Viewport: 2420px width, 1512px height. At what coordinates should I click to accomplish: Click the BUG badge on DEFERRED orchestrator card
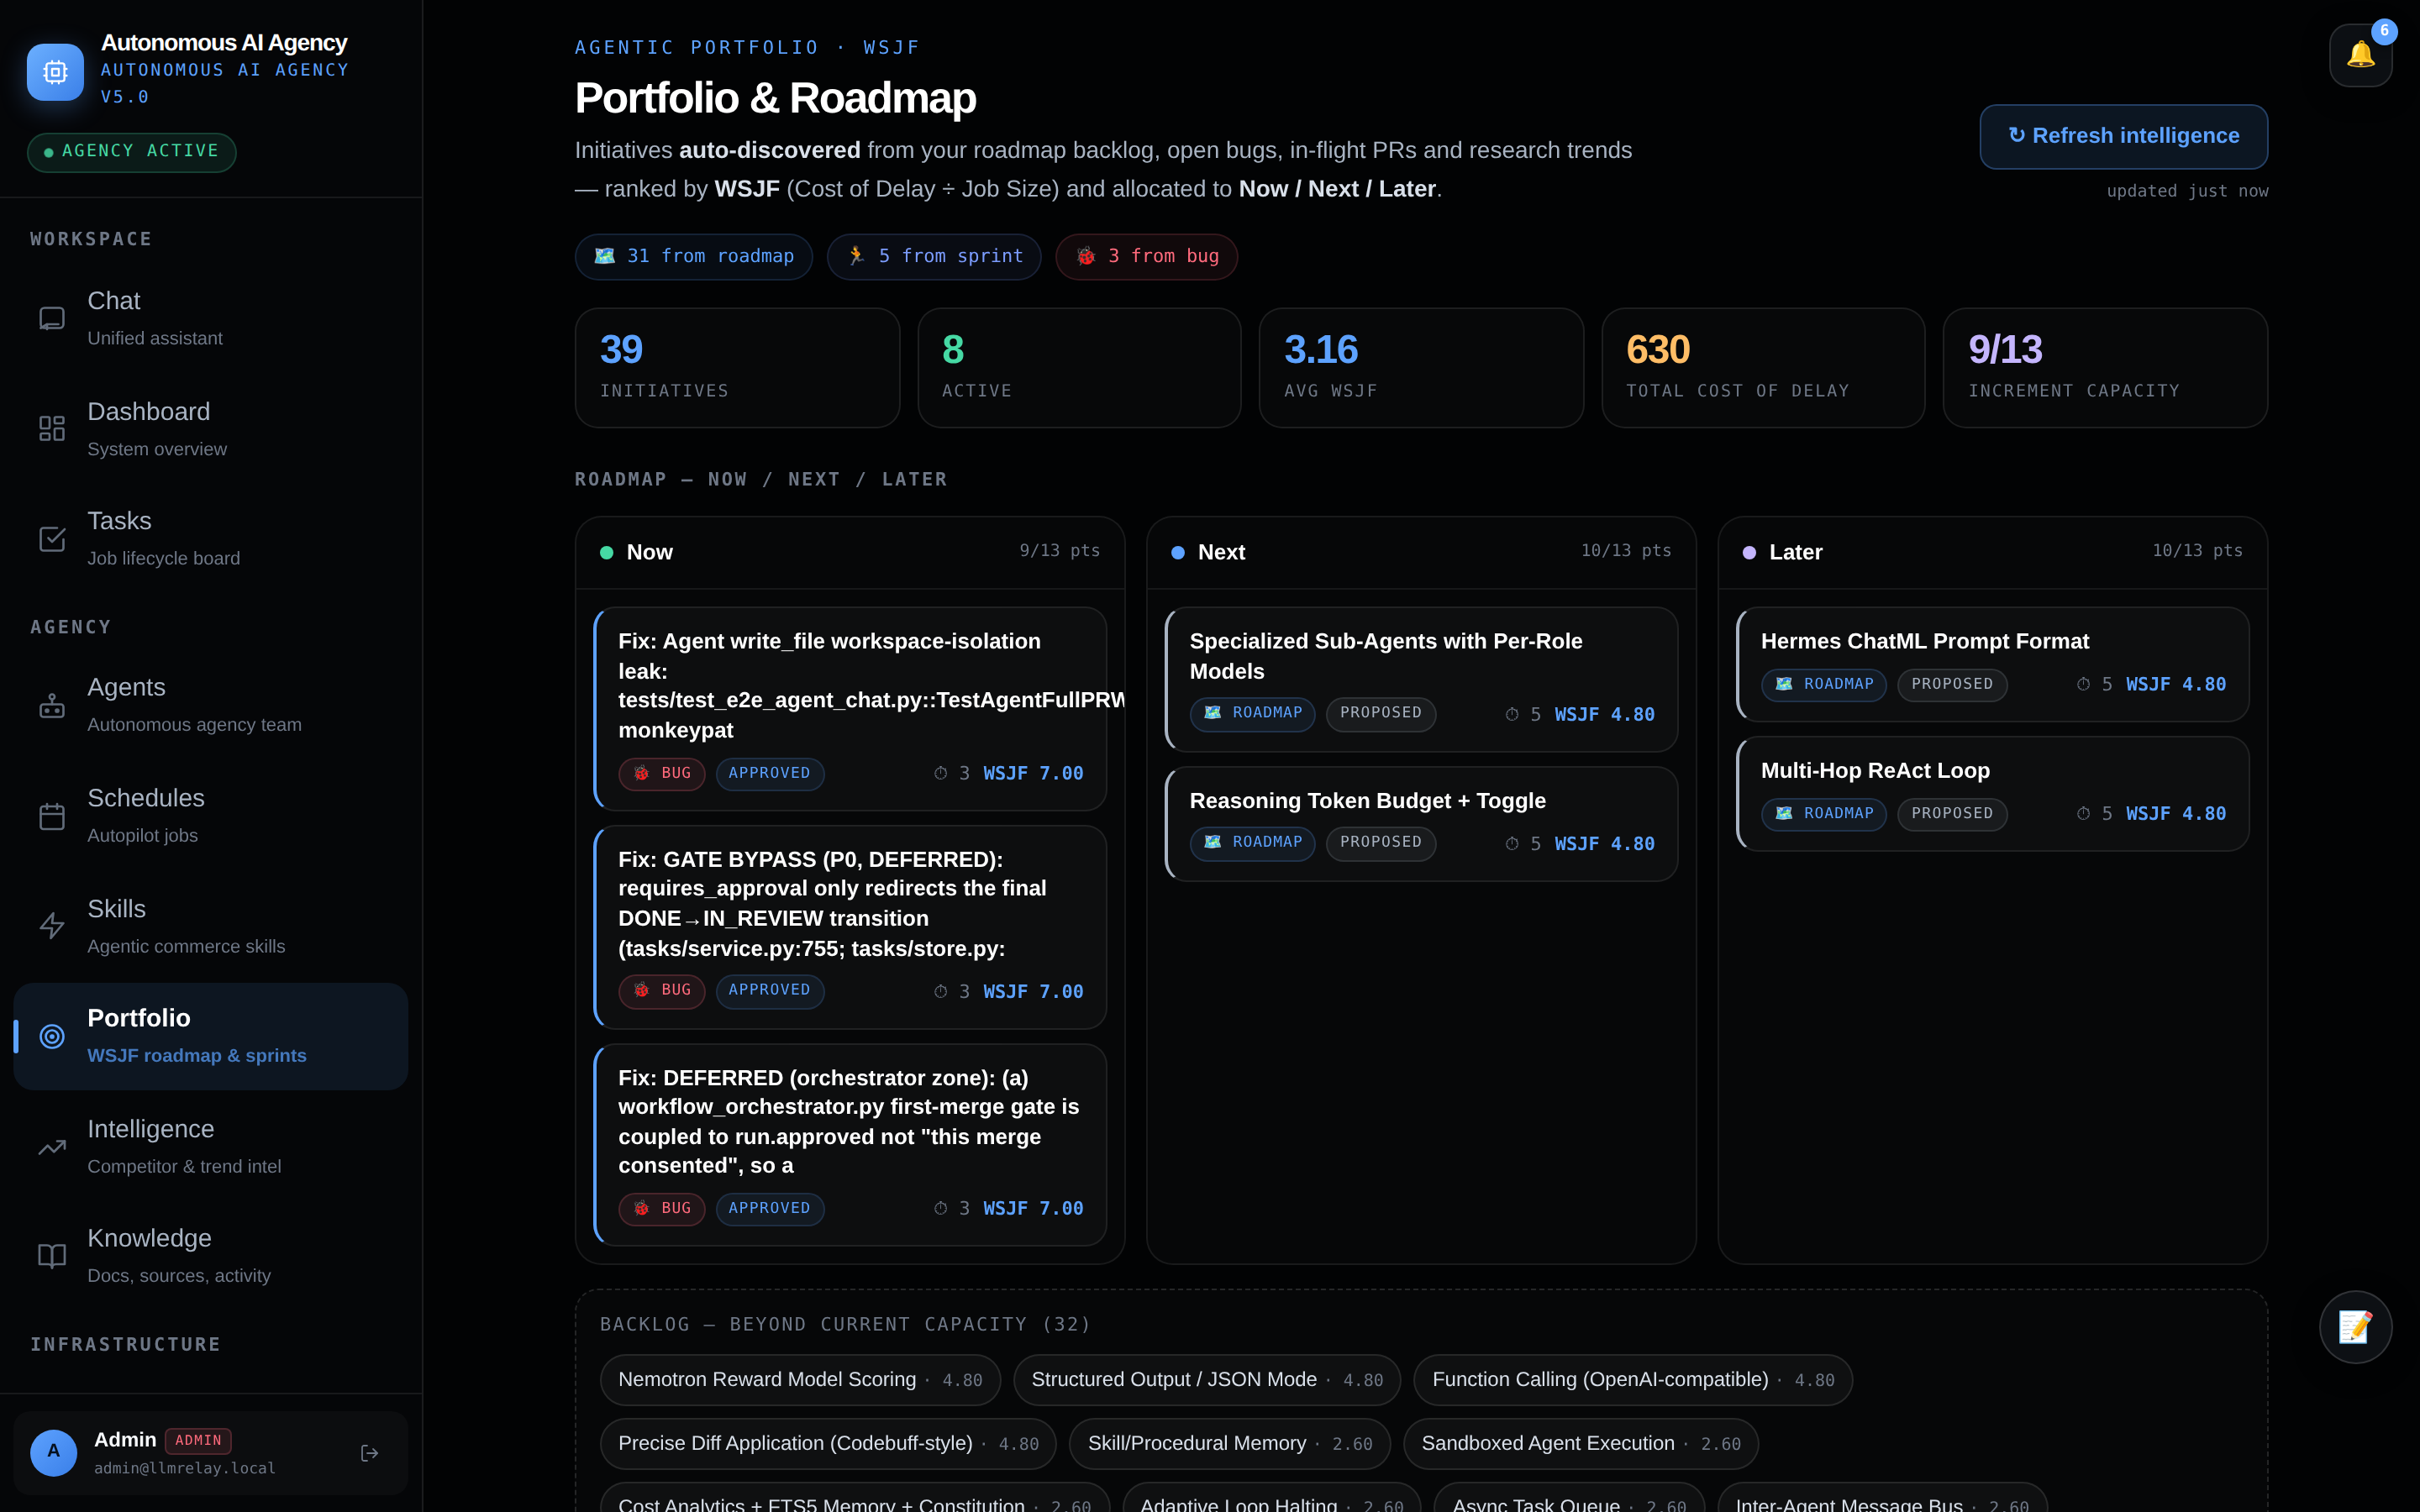coord(662,1209)
